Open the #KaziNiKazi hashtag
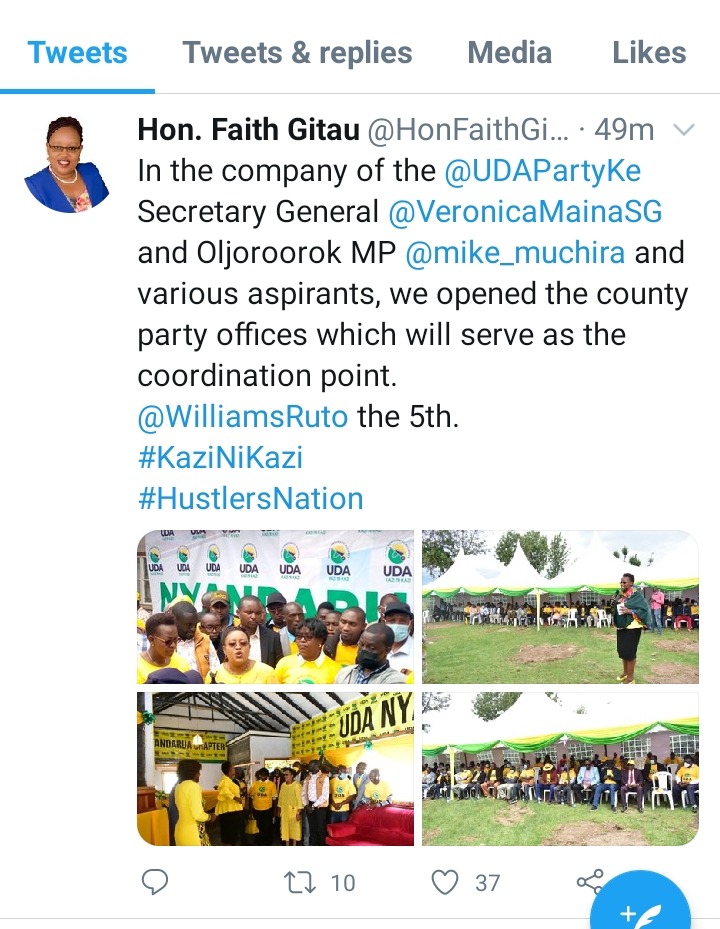The height and width of the screenshot is (929, 720). click(x=220, y=457)
